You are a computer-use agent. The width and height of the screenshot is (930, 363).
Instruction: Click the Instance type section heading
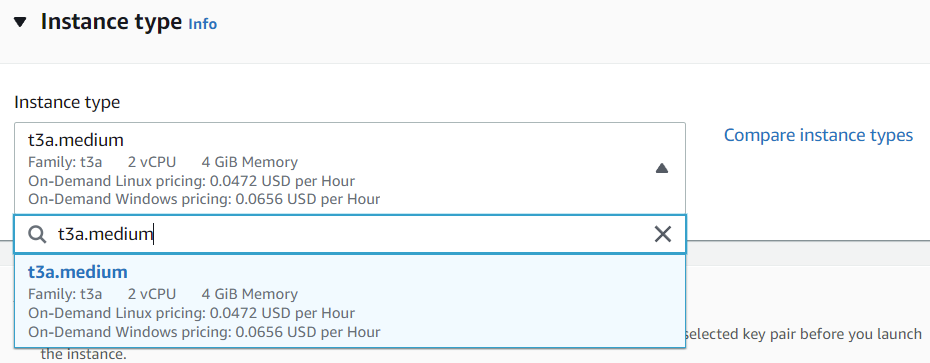click(112, 22)
